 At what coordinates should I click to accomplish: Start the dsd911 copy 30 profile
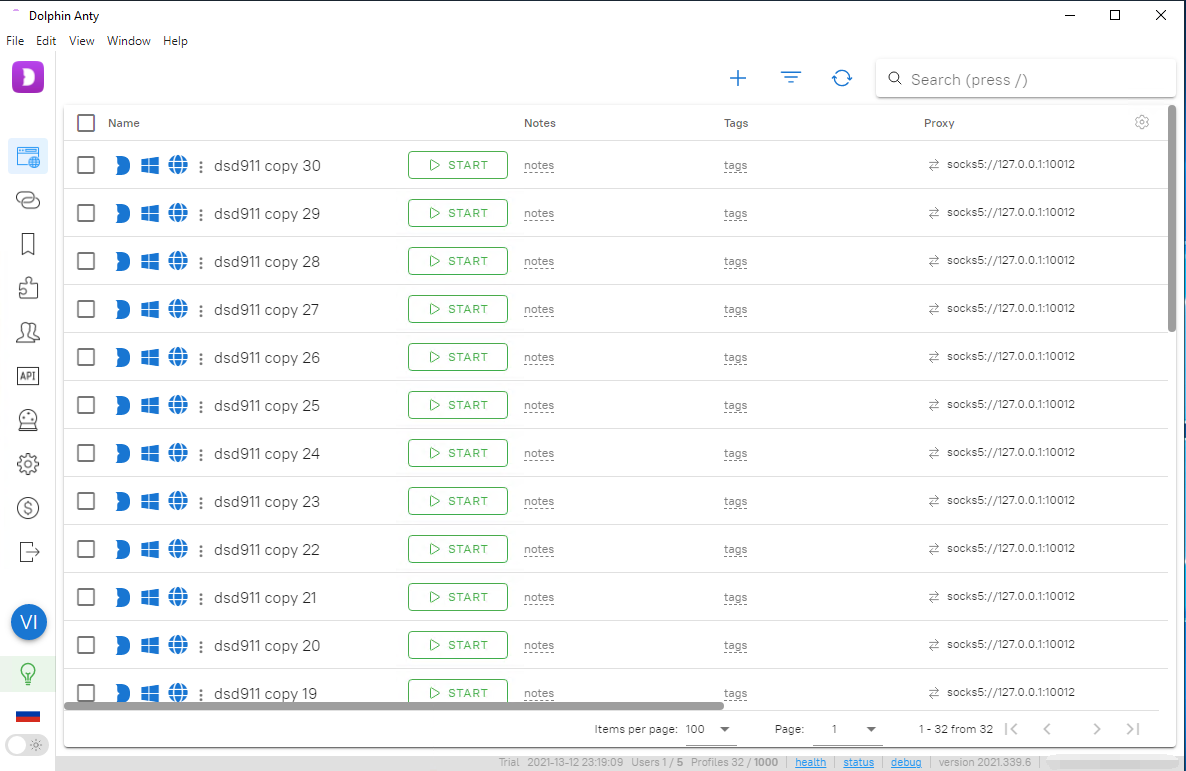tap(458, 165)
